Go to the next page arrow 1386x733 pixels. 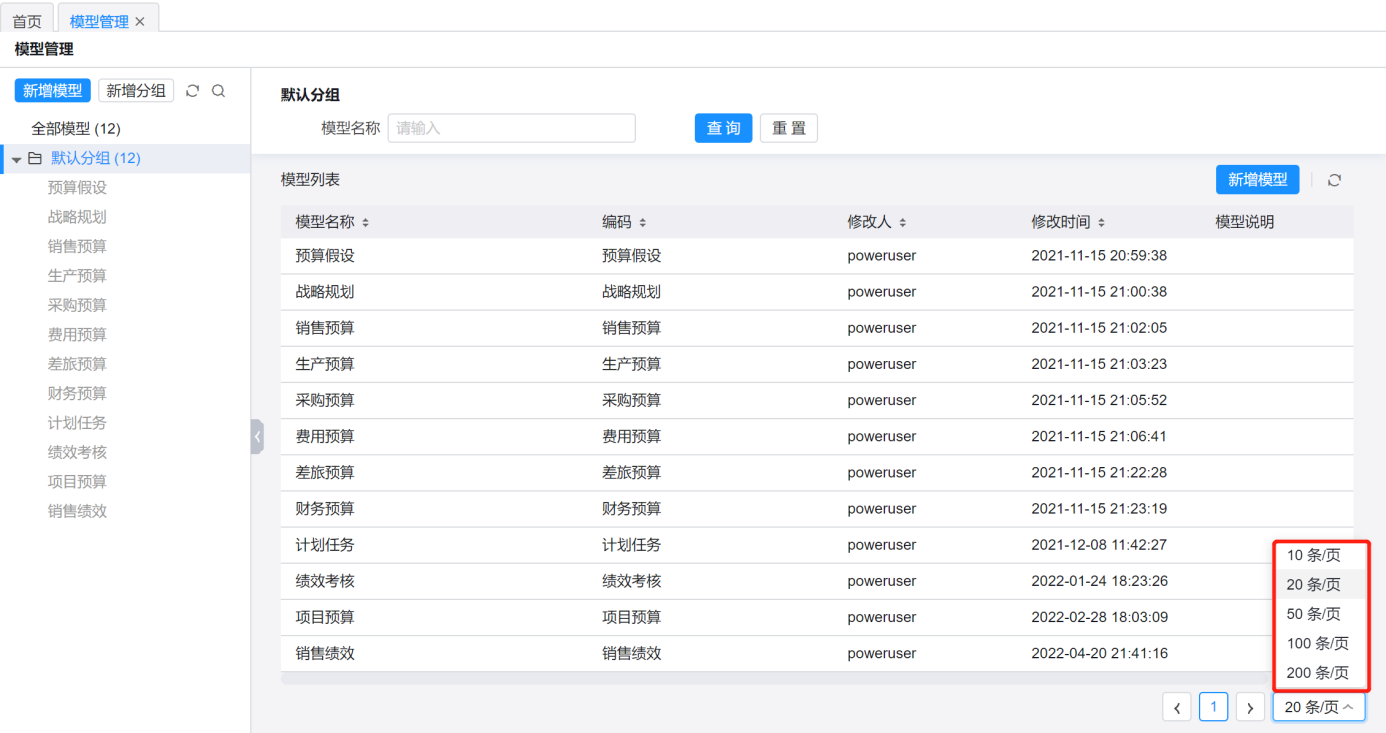point(1250,708)
